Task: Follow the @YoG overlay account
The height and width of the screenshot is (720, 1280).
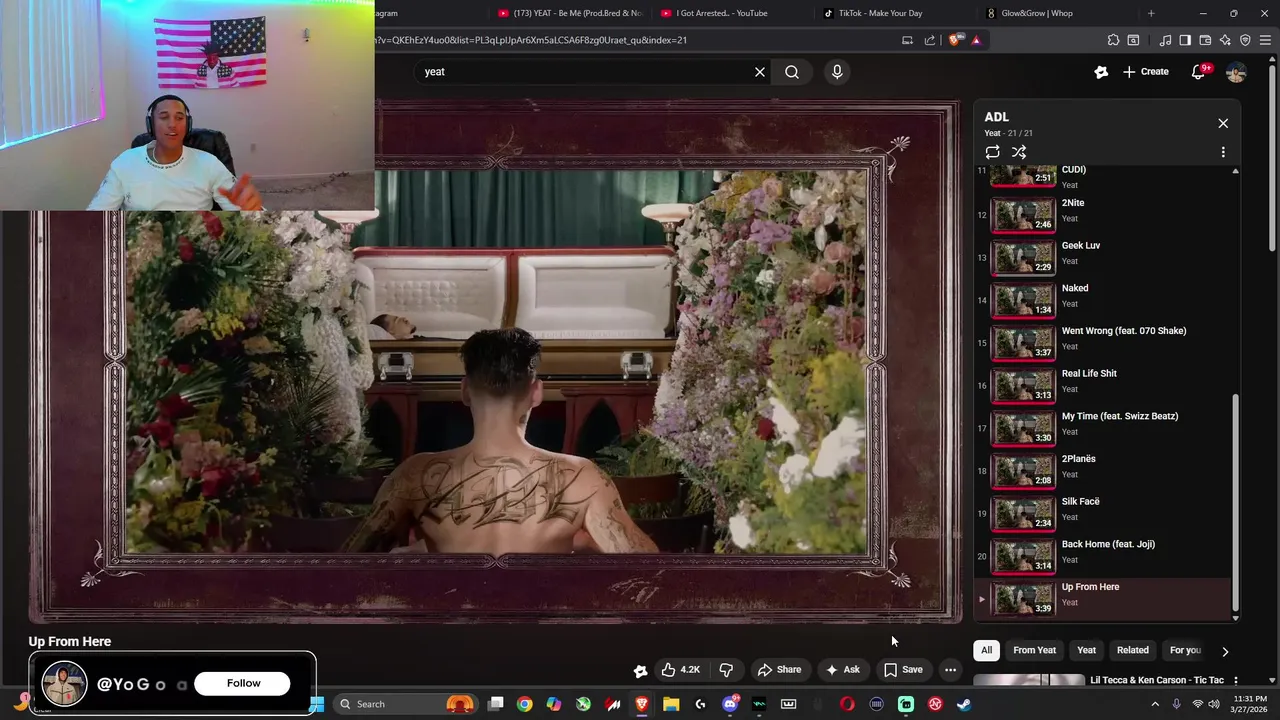Action: pos(243,683)
